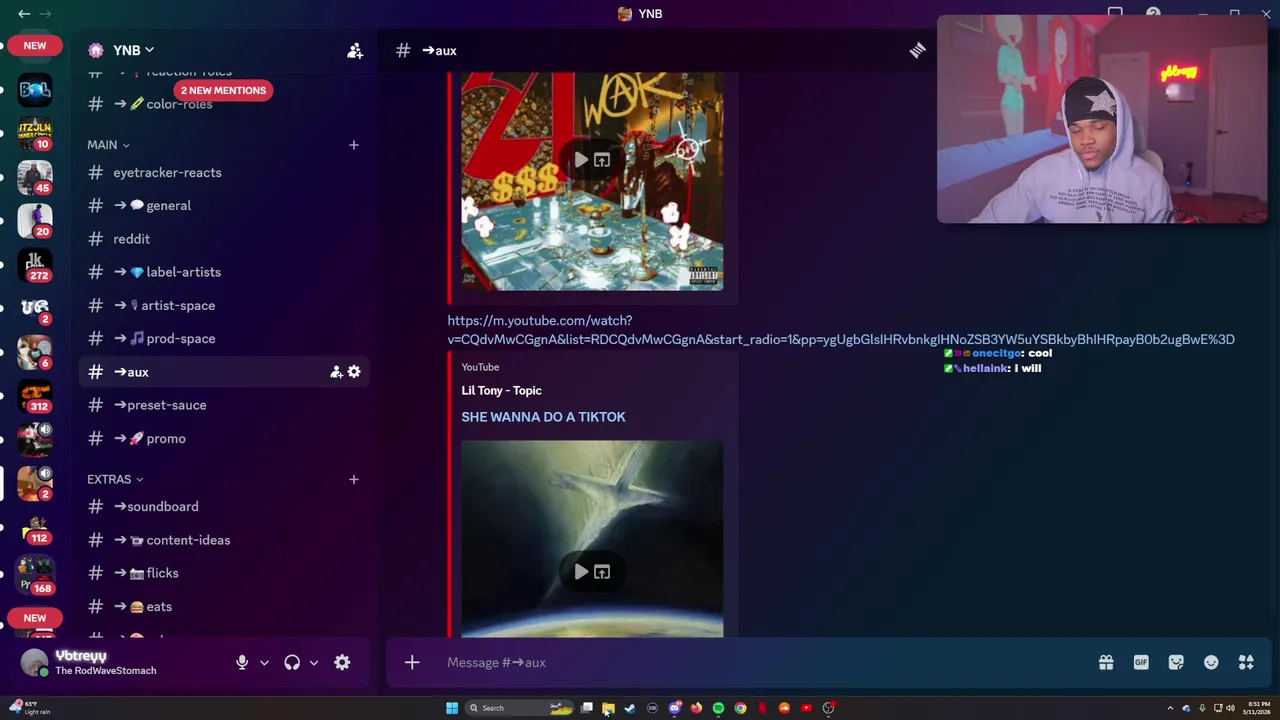Open the content-ideas channel
Viewport: 1280px width, 720px height.
[224, 540]
